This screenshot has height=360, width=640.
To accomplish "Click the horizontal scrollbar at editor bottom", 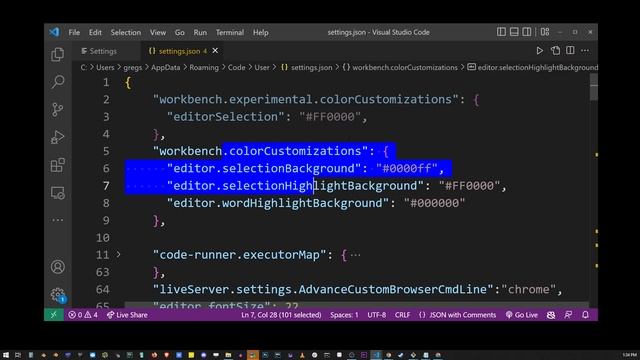I will [356, 304].
